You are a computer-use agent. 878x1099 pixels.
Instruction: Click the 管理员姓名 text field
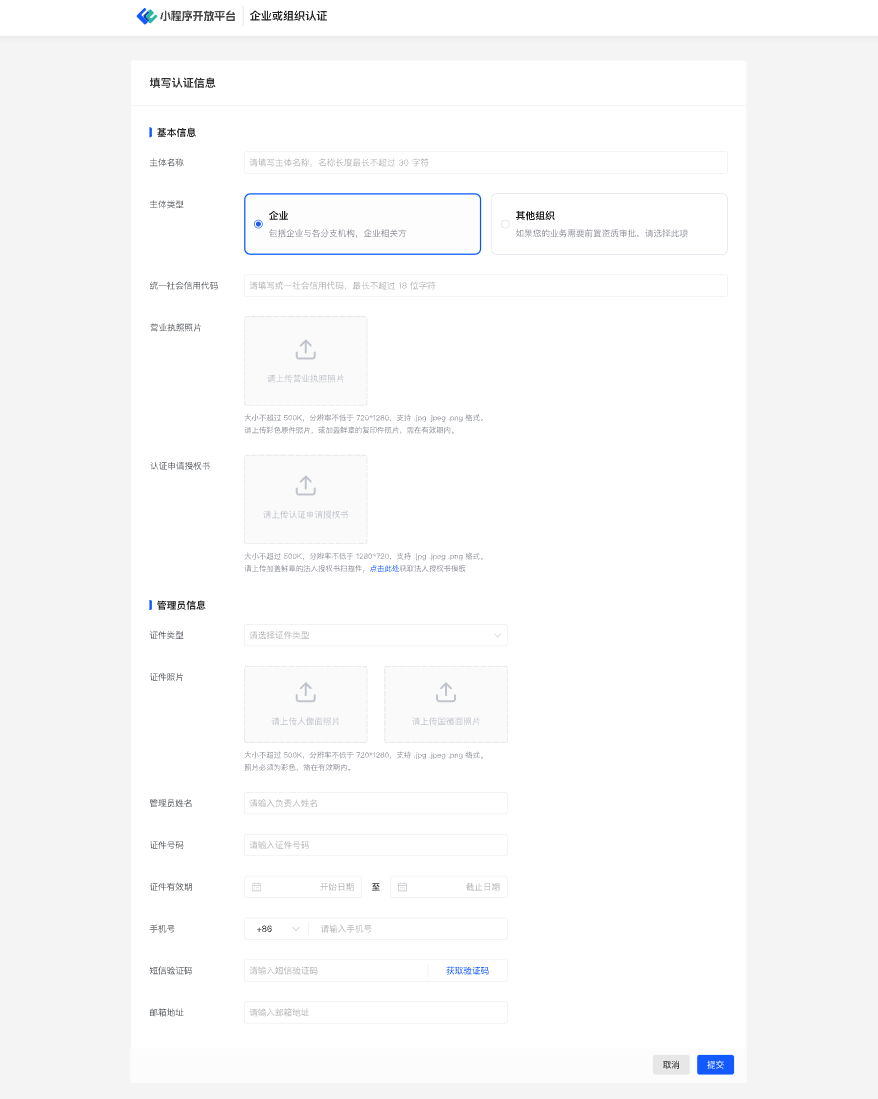pos(375,803)
